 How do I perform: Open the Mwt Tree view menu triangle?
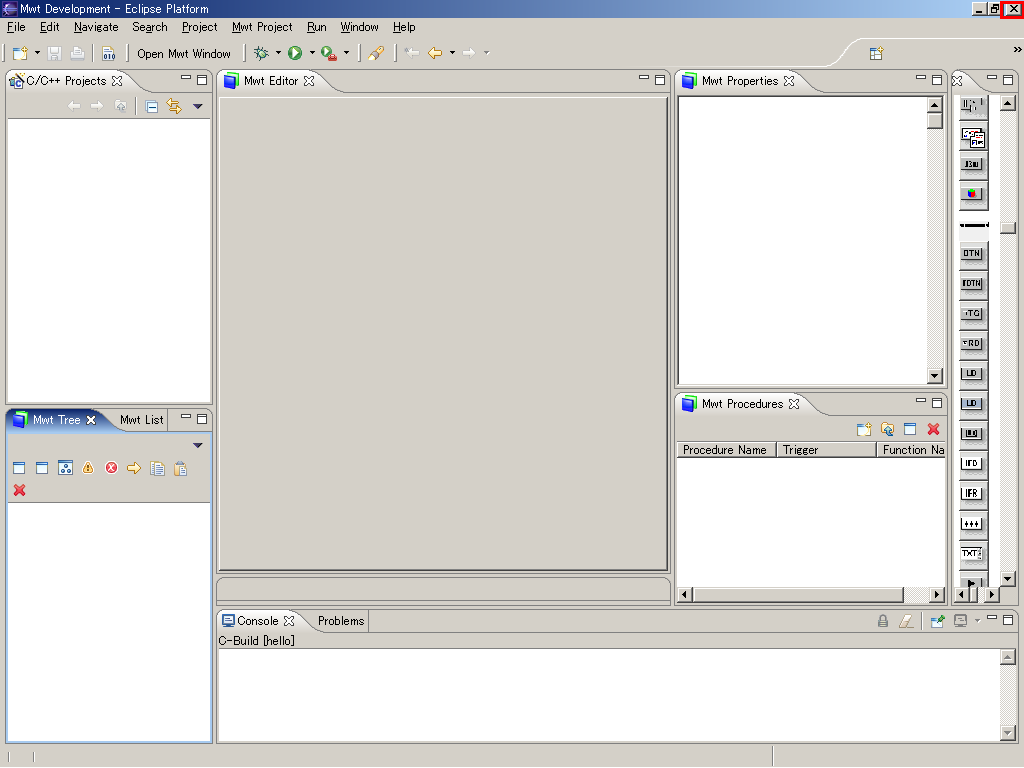[x=197, y=445]
